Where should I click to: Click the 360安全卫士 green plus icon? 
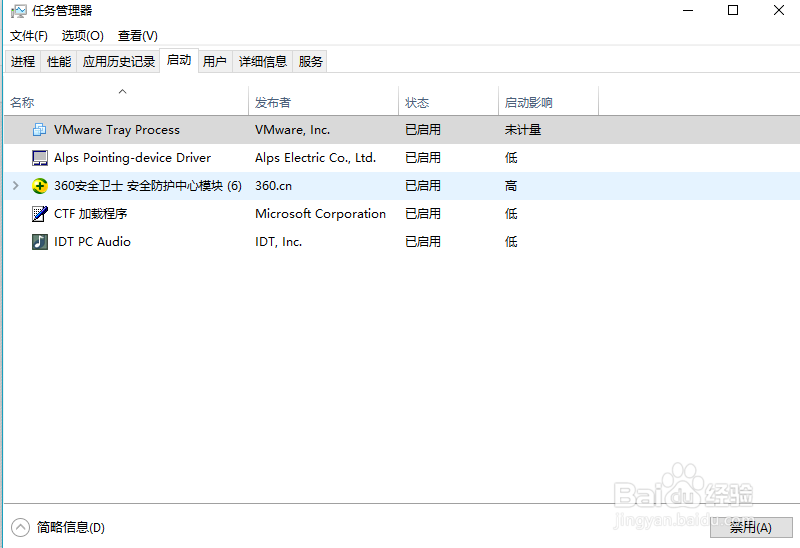(40, 186)
